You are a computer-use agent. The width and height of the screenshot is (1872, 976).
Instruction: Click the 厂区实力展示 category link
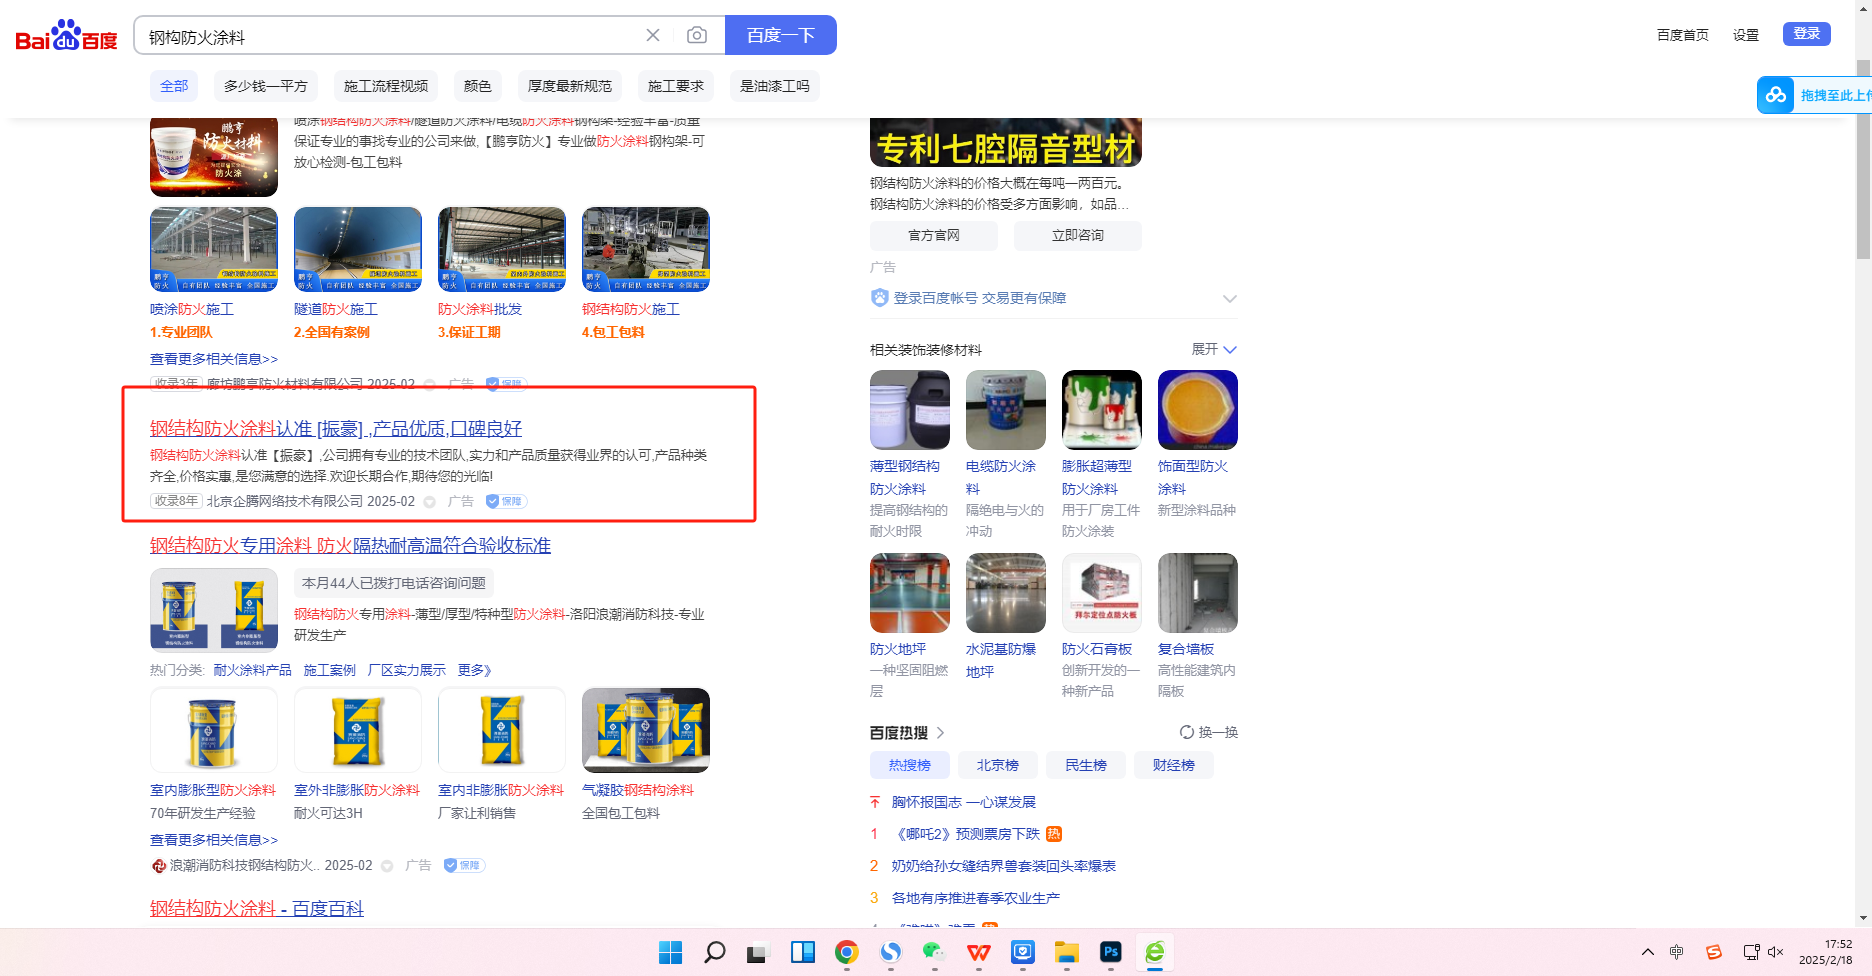pos(407,670)
